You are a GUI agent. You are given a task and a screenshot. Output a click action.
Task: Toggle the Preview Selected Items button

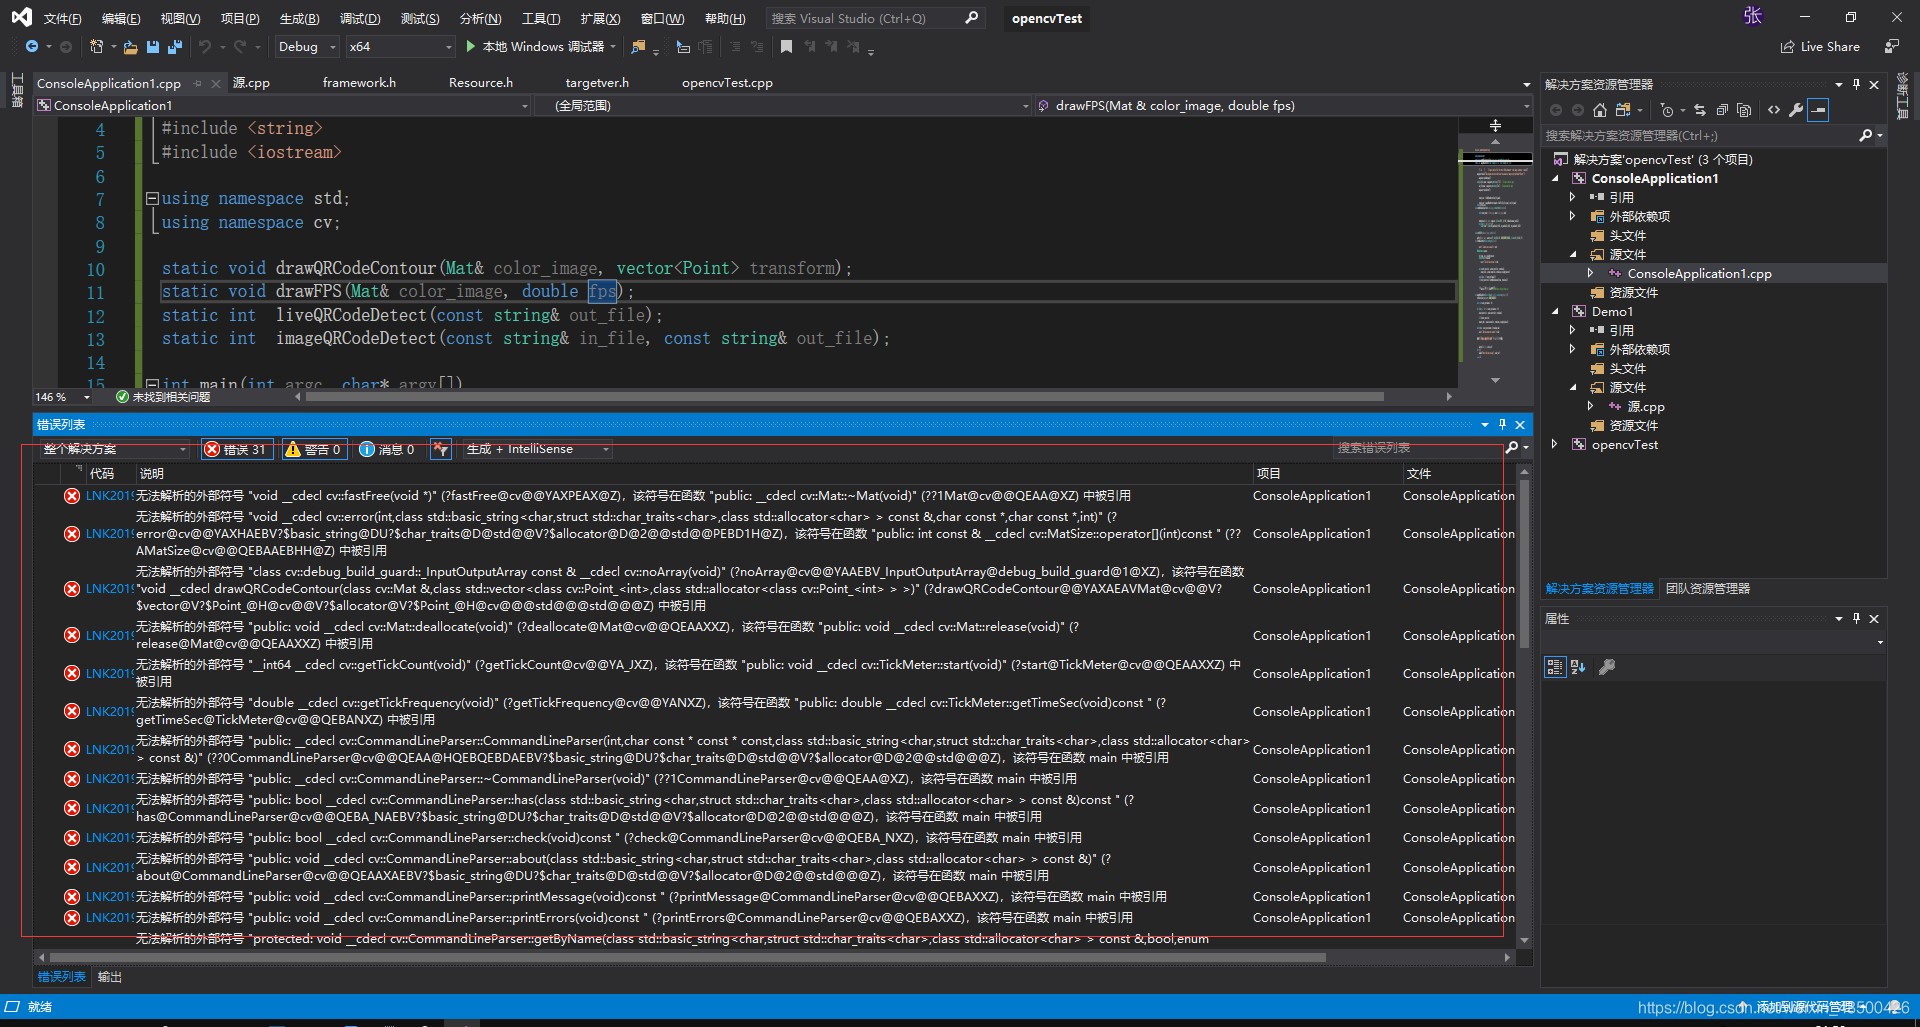(x=1818, y=110)
